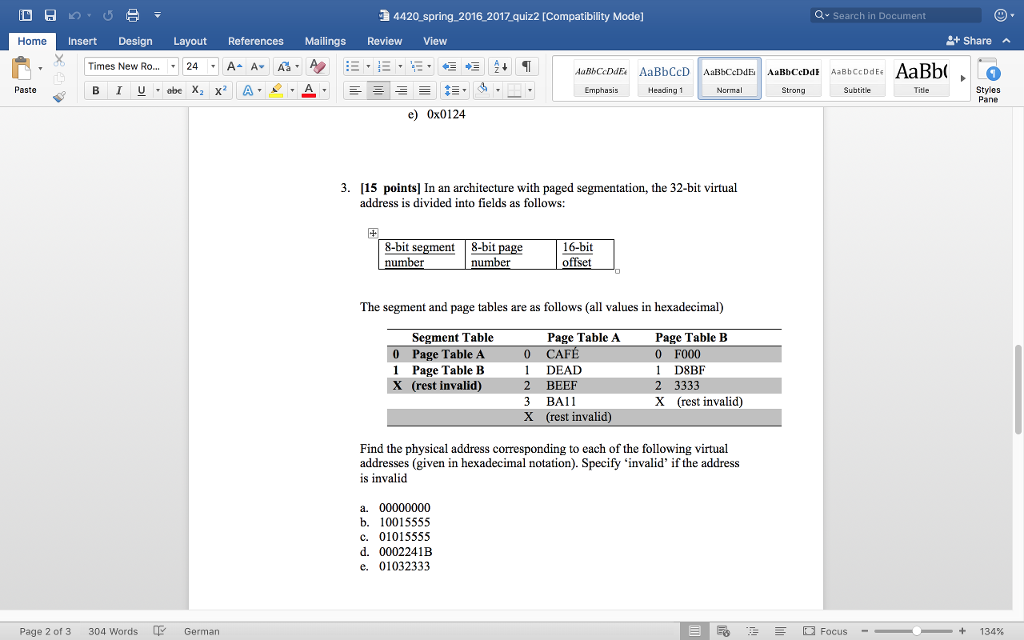Open the Insert tab
Viewport: 1024px width, 640px height.
pos(82,41)
